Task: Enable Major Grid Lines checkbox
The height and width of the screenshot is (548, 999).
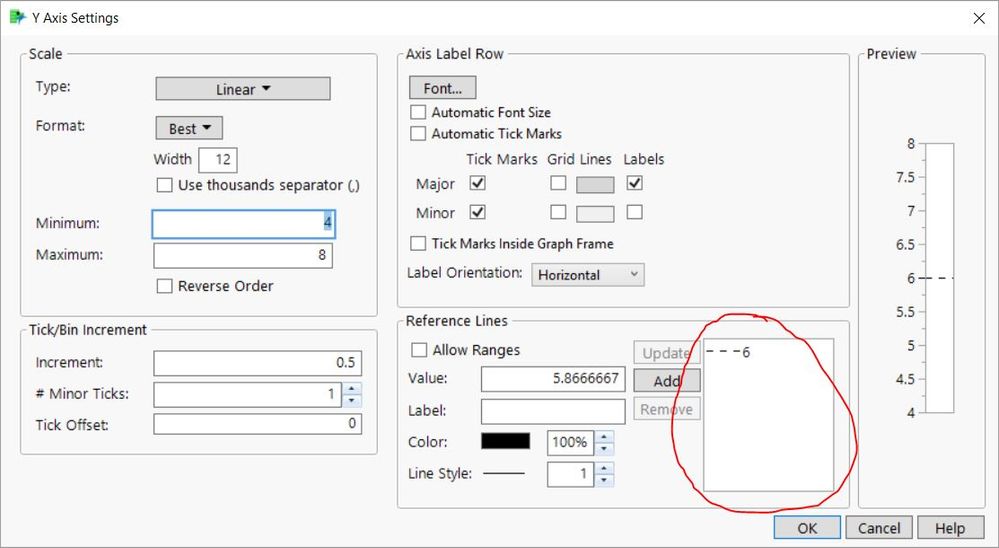Action: pos(558,183)
